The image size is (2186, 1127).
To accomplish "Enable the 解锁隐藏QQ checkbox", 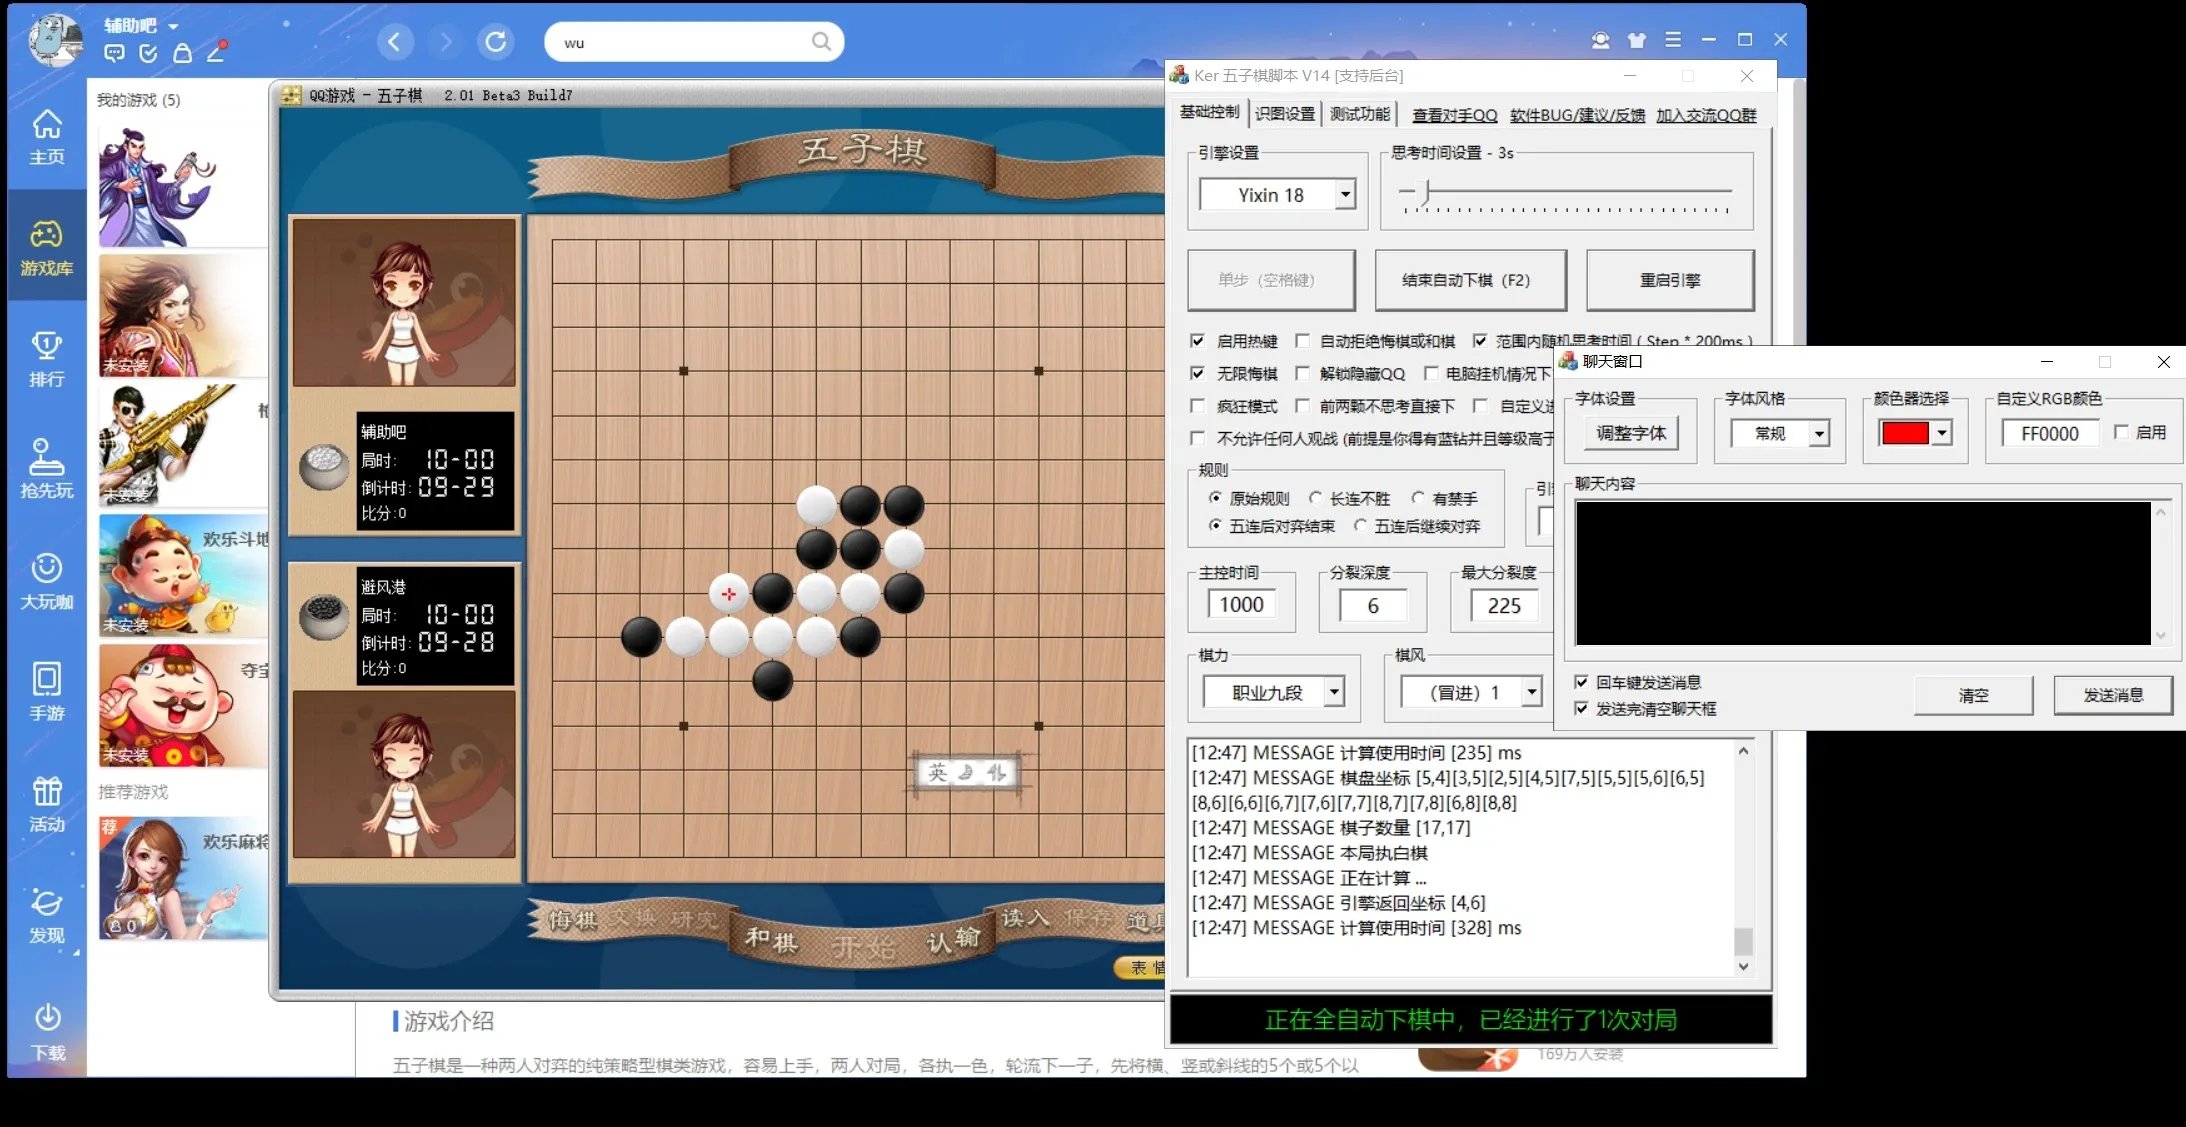I will [1302, 373].
